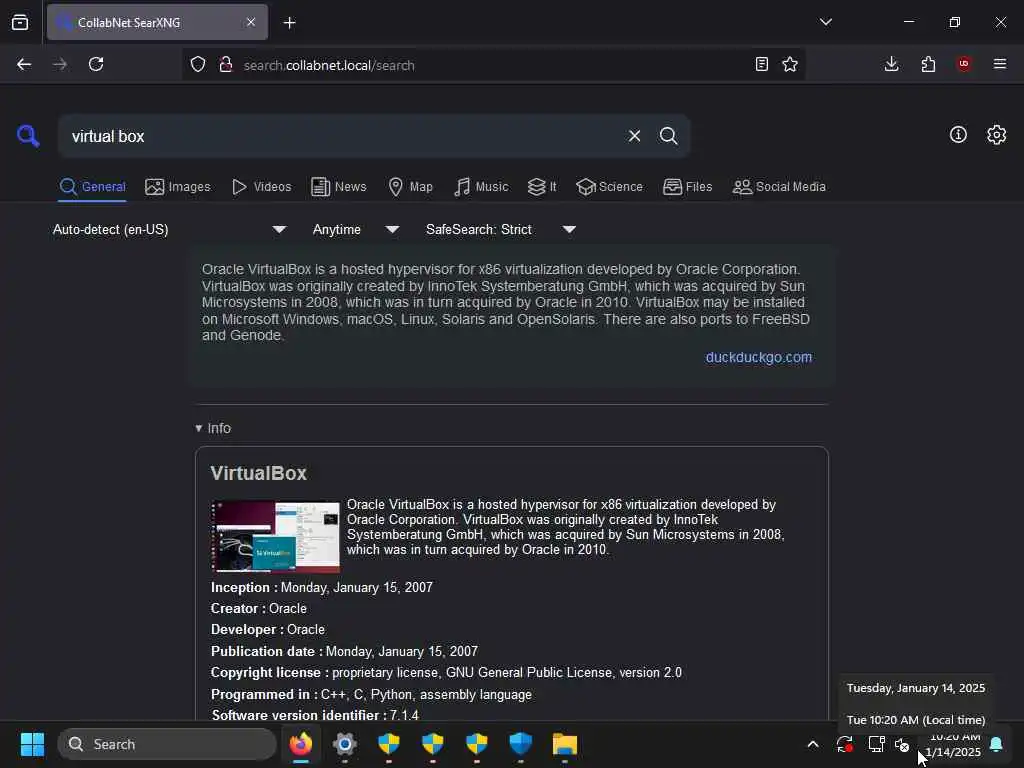Viewport: 1024px width, 768px height.
Task: Click the Developer : Oracle row
Action: click(268, 630)
